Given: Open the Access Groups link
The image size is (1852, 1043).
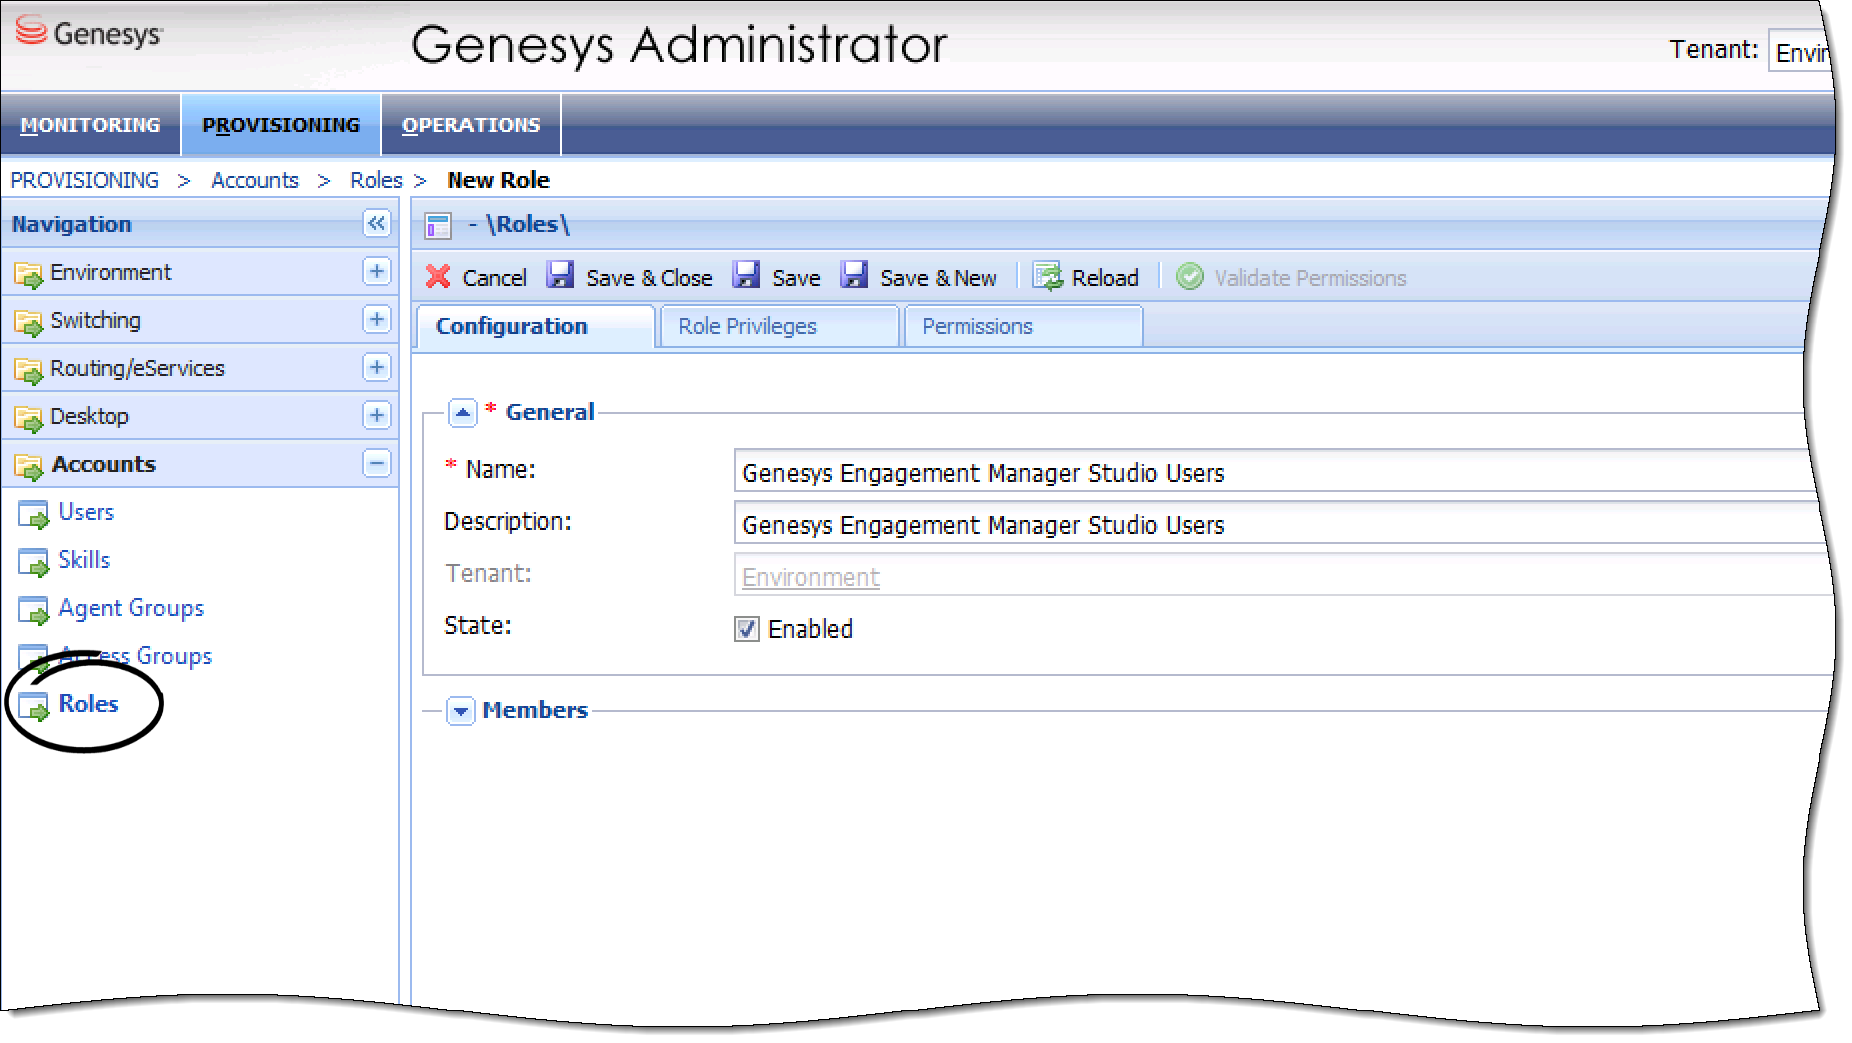Looking at the screenshot, I should tap(135, 657).
